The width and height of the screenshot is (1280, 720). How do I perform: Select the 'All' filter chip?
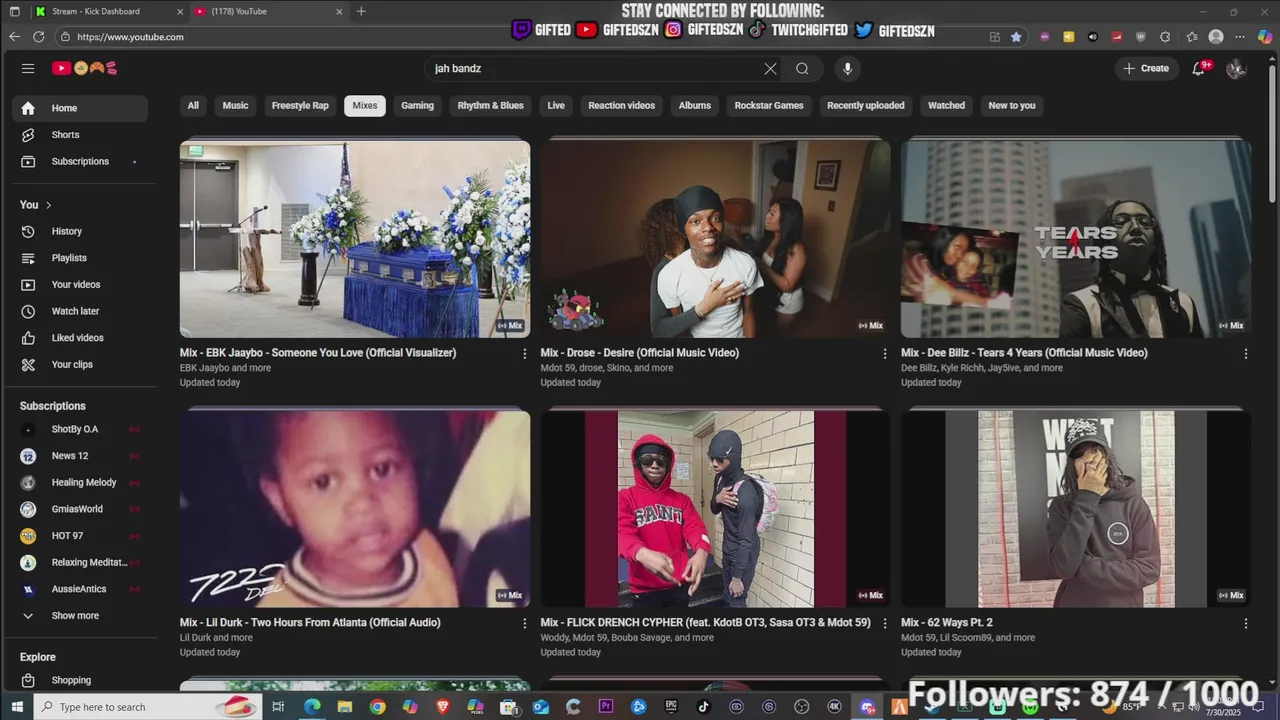point(193,105)
